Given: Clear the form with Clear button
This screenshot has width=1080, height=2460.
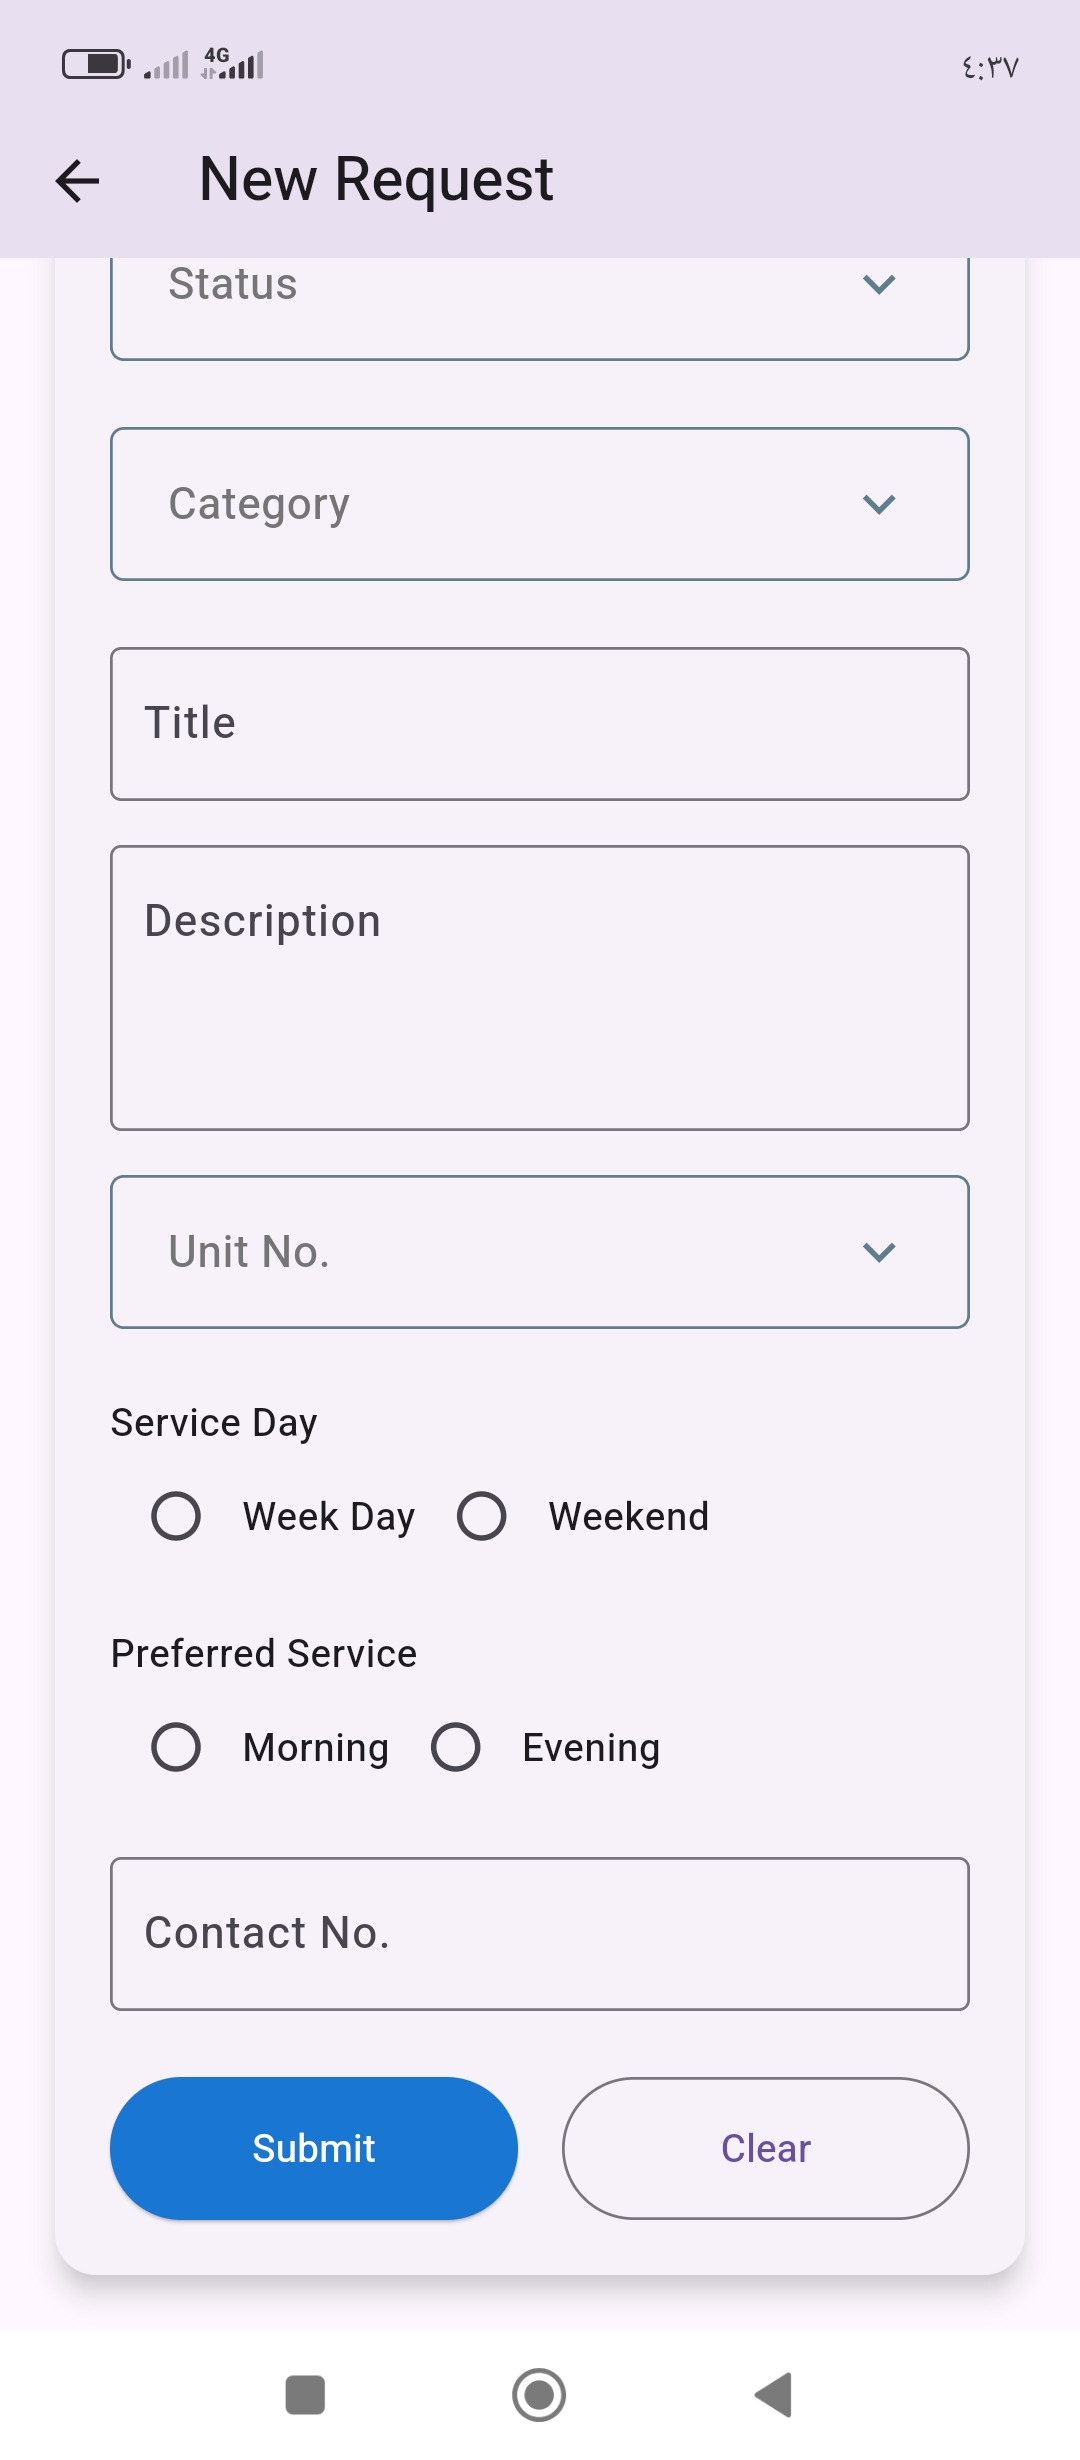Looking at the screenshot, I should pos(766,2148).
